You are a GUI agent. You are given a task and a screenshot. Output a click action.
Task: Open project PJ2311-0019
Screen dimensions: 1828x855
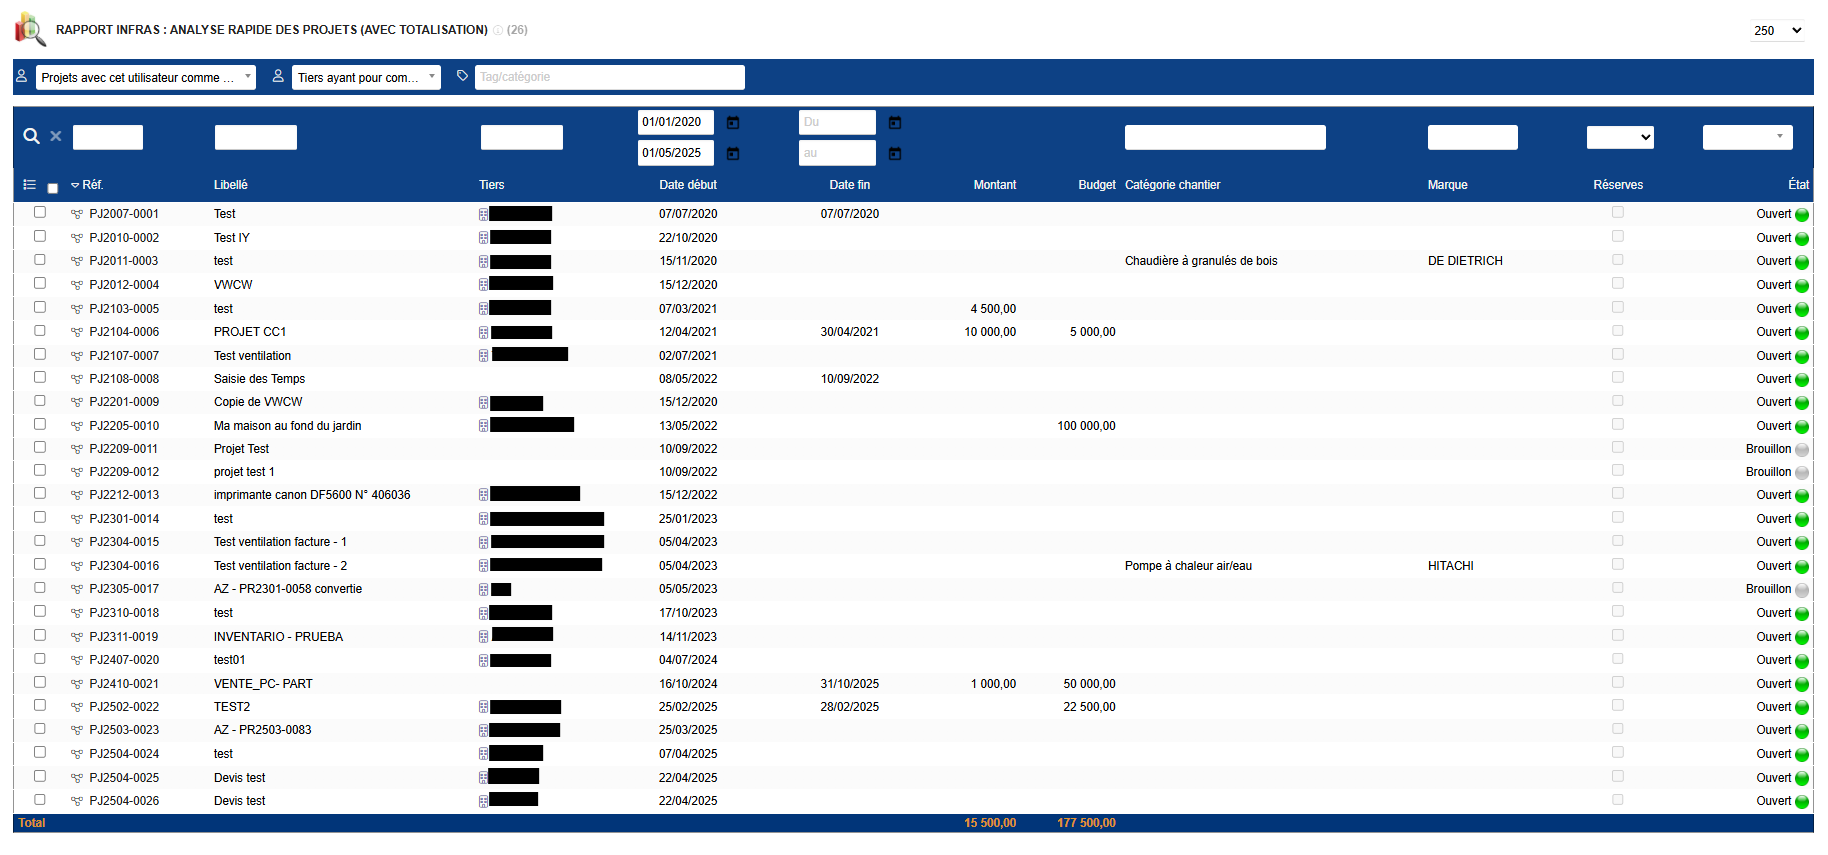(x=124, y=637)
